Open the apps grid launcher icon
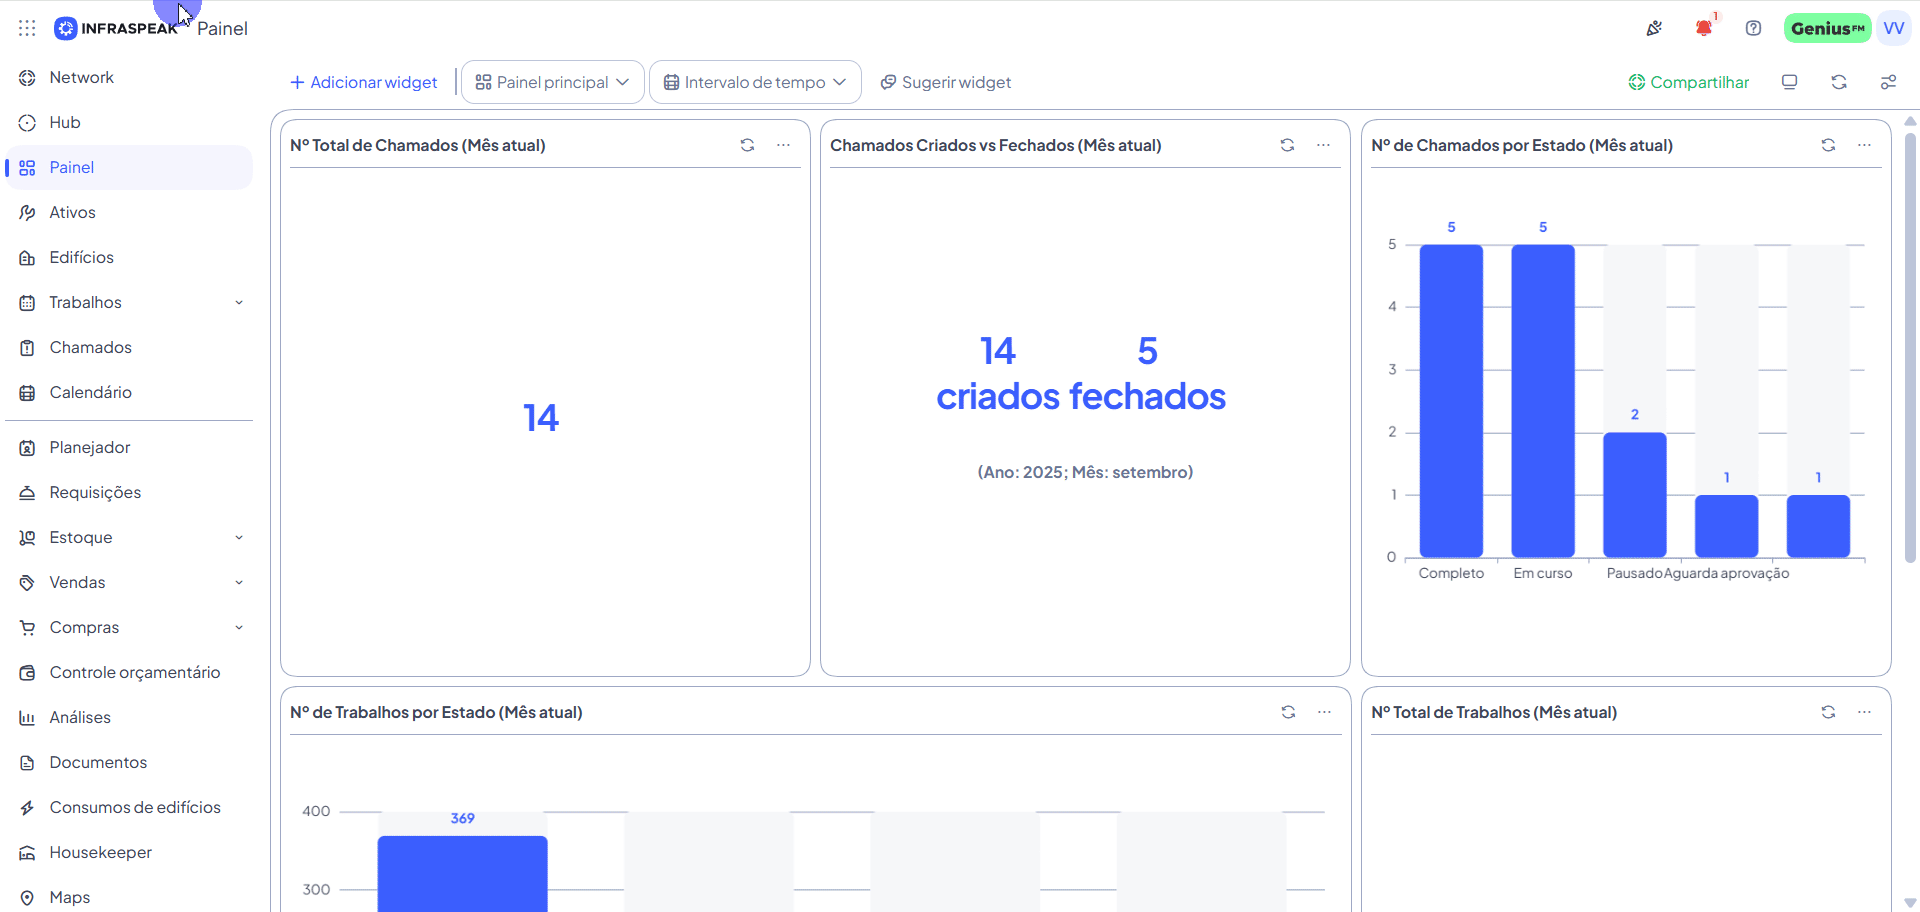1920x912 pixels. click(27, 28)
